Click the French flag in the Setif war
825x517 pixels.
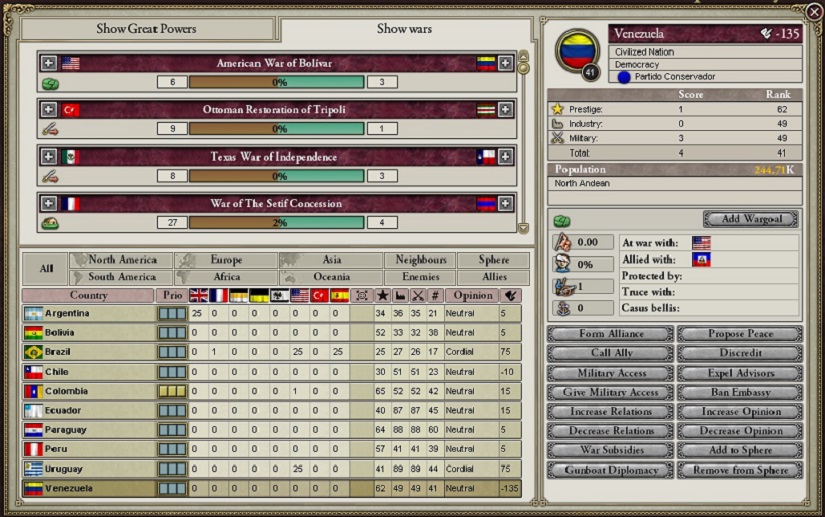pos(70,203)
